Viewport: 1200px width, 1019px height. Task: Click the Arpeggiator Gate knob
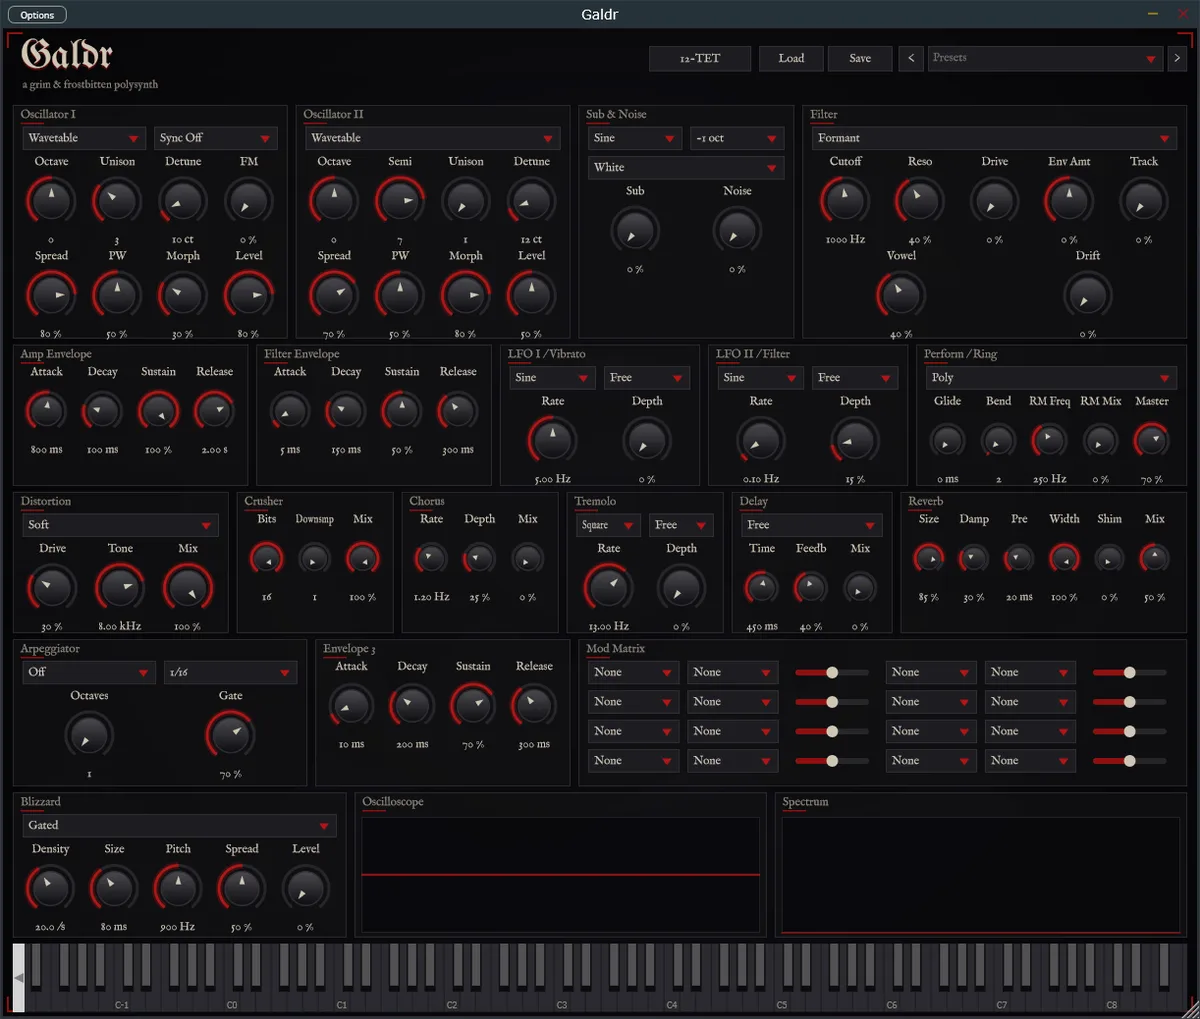coord(231,735)
